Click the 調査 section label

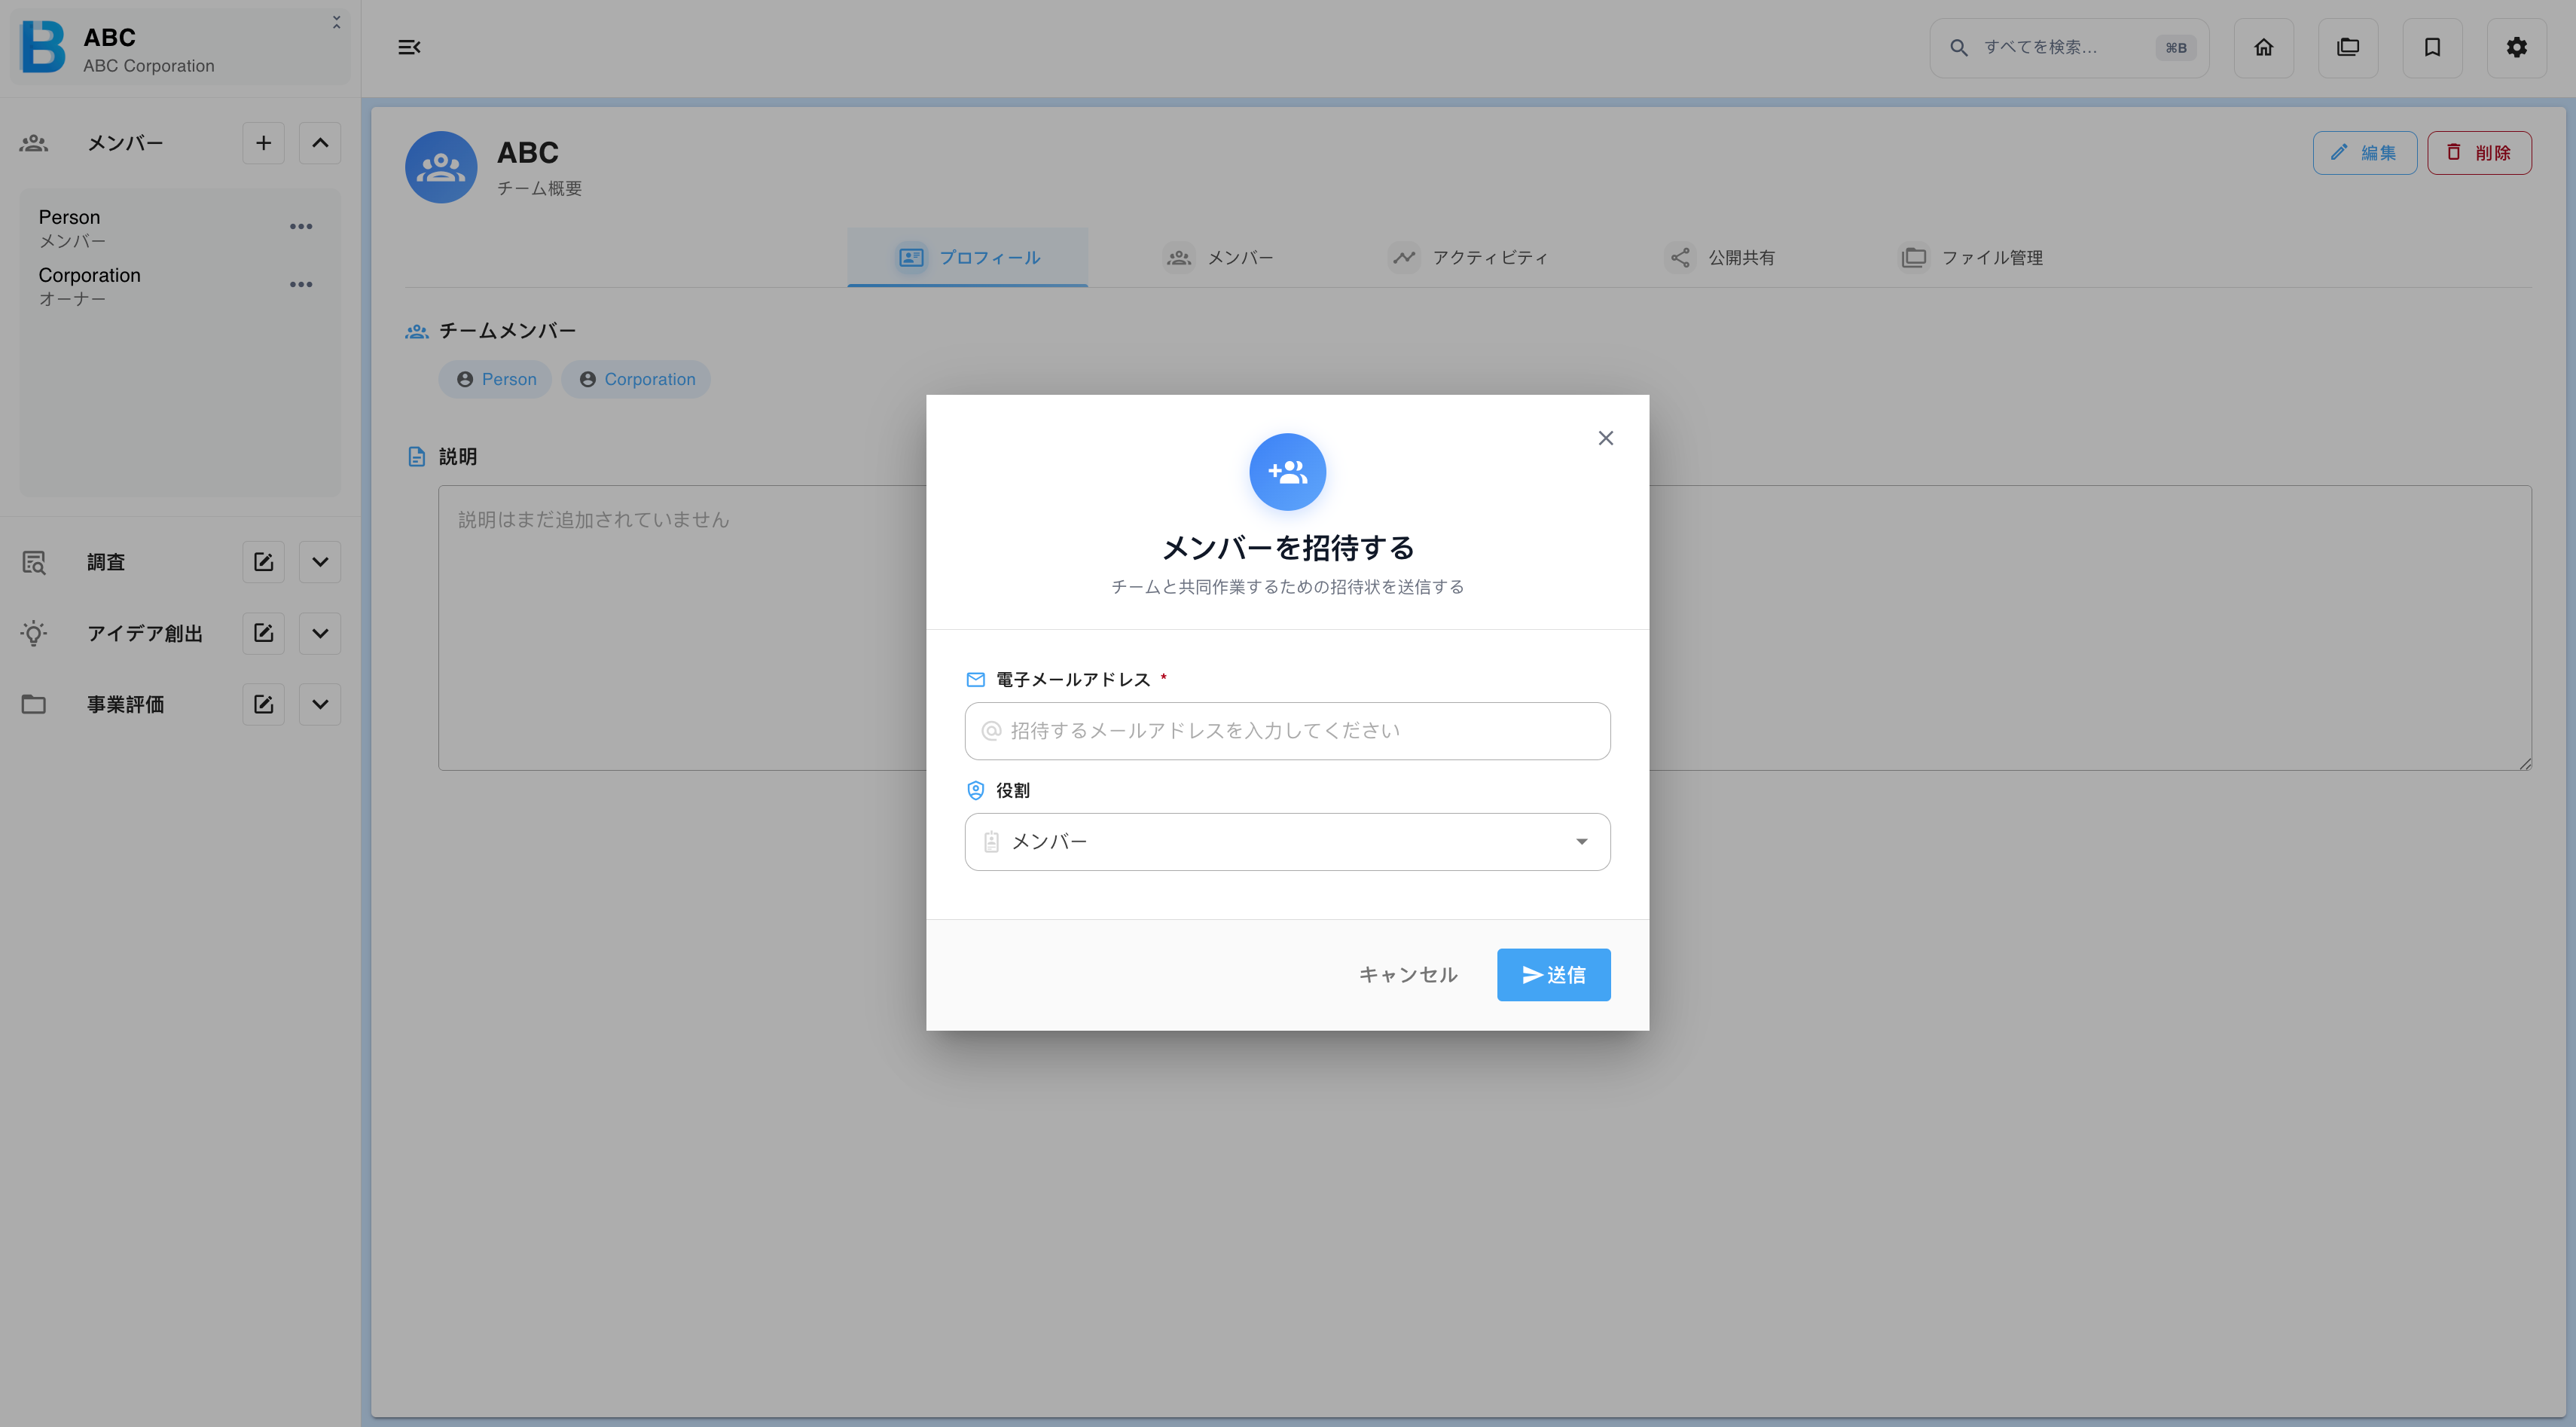pos(105,562)
